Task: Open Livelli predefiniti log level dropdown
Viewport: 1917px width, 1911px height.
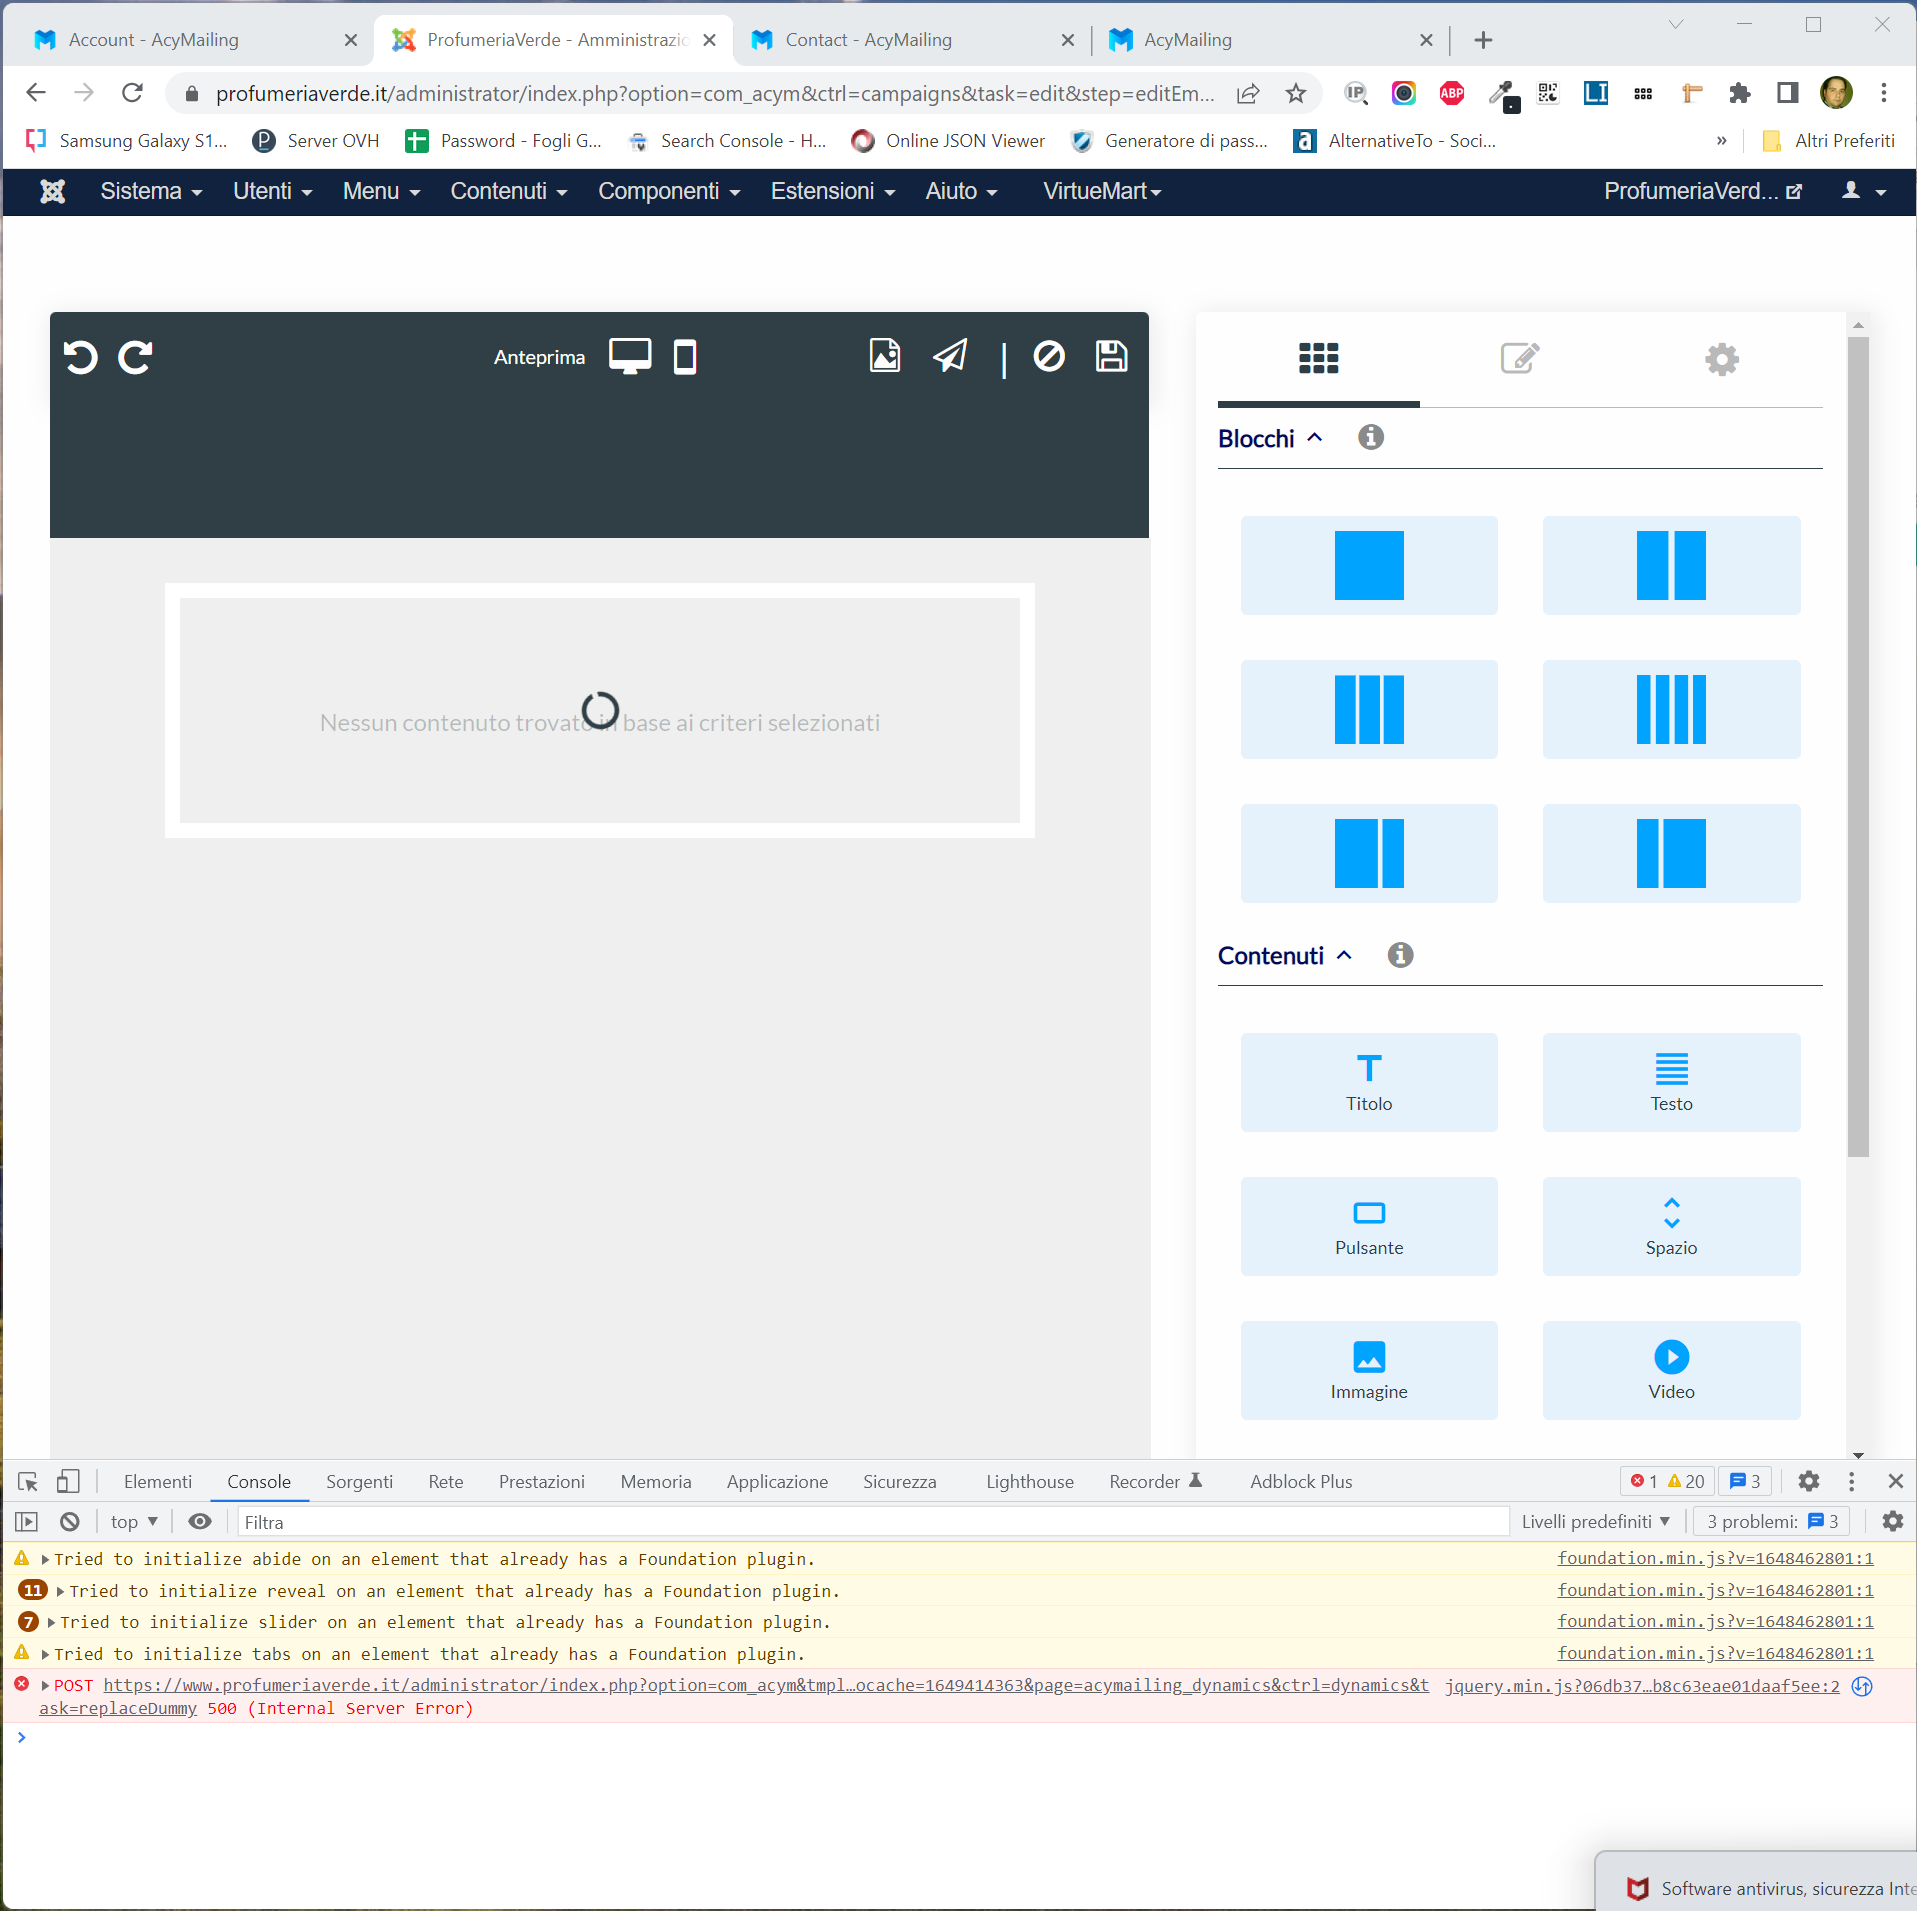Action: click(1596, 1522)
